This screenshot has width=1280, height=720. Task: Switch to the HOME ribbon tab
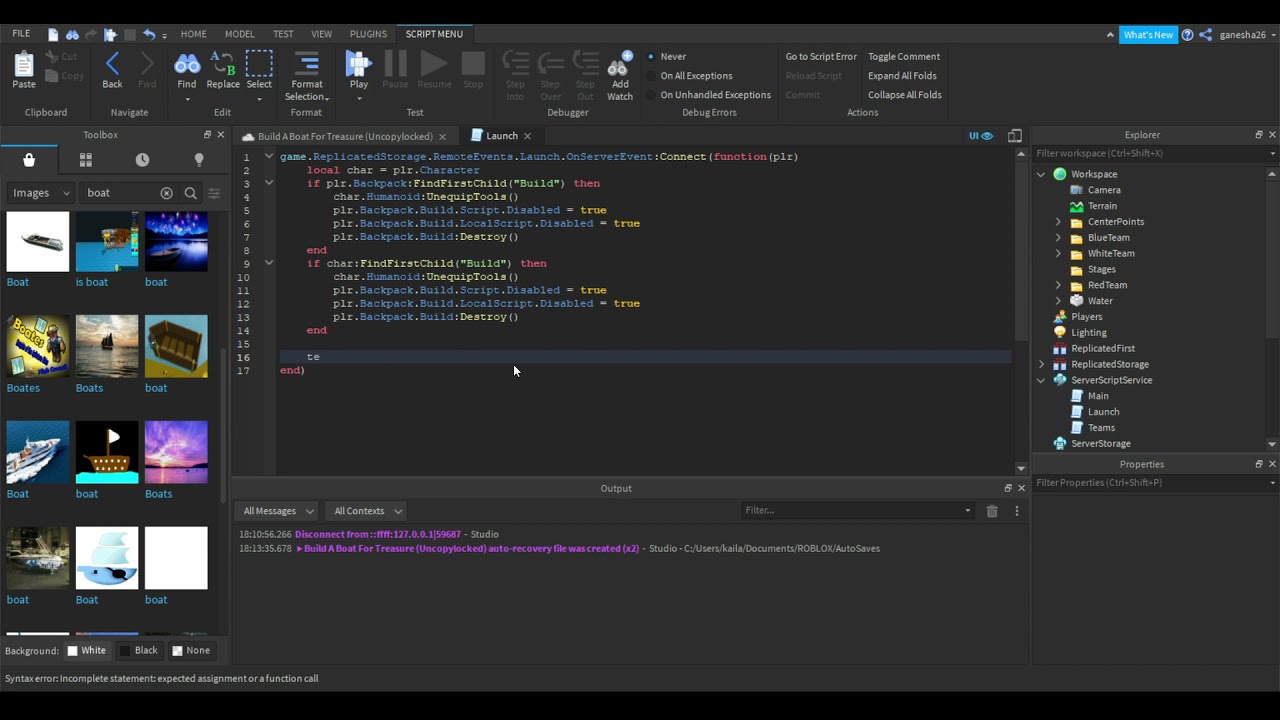[194, 34]
